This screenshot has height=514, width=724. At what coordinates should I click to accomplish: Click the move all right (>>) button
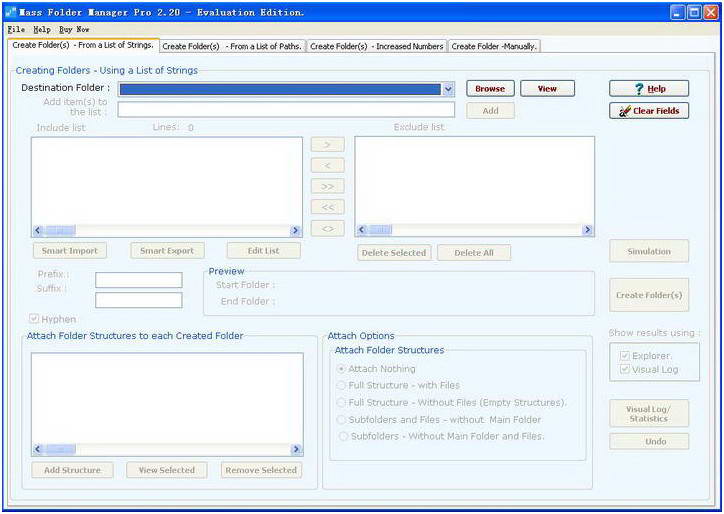coord(327,186)
